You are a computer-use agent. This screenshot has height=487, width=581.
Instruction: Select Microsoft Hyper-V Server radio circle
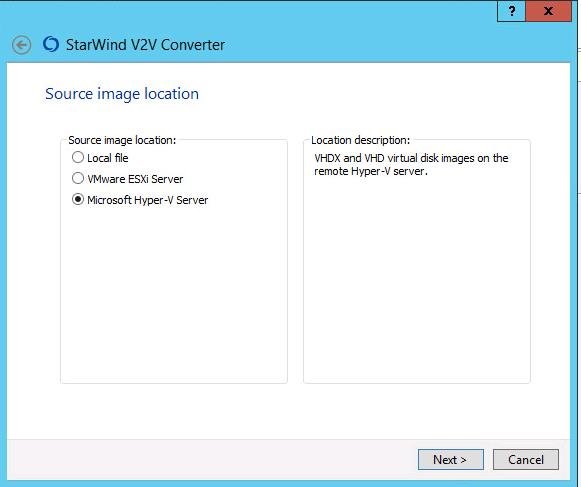(78, 200)
